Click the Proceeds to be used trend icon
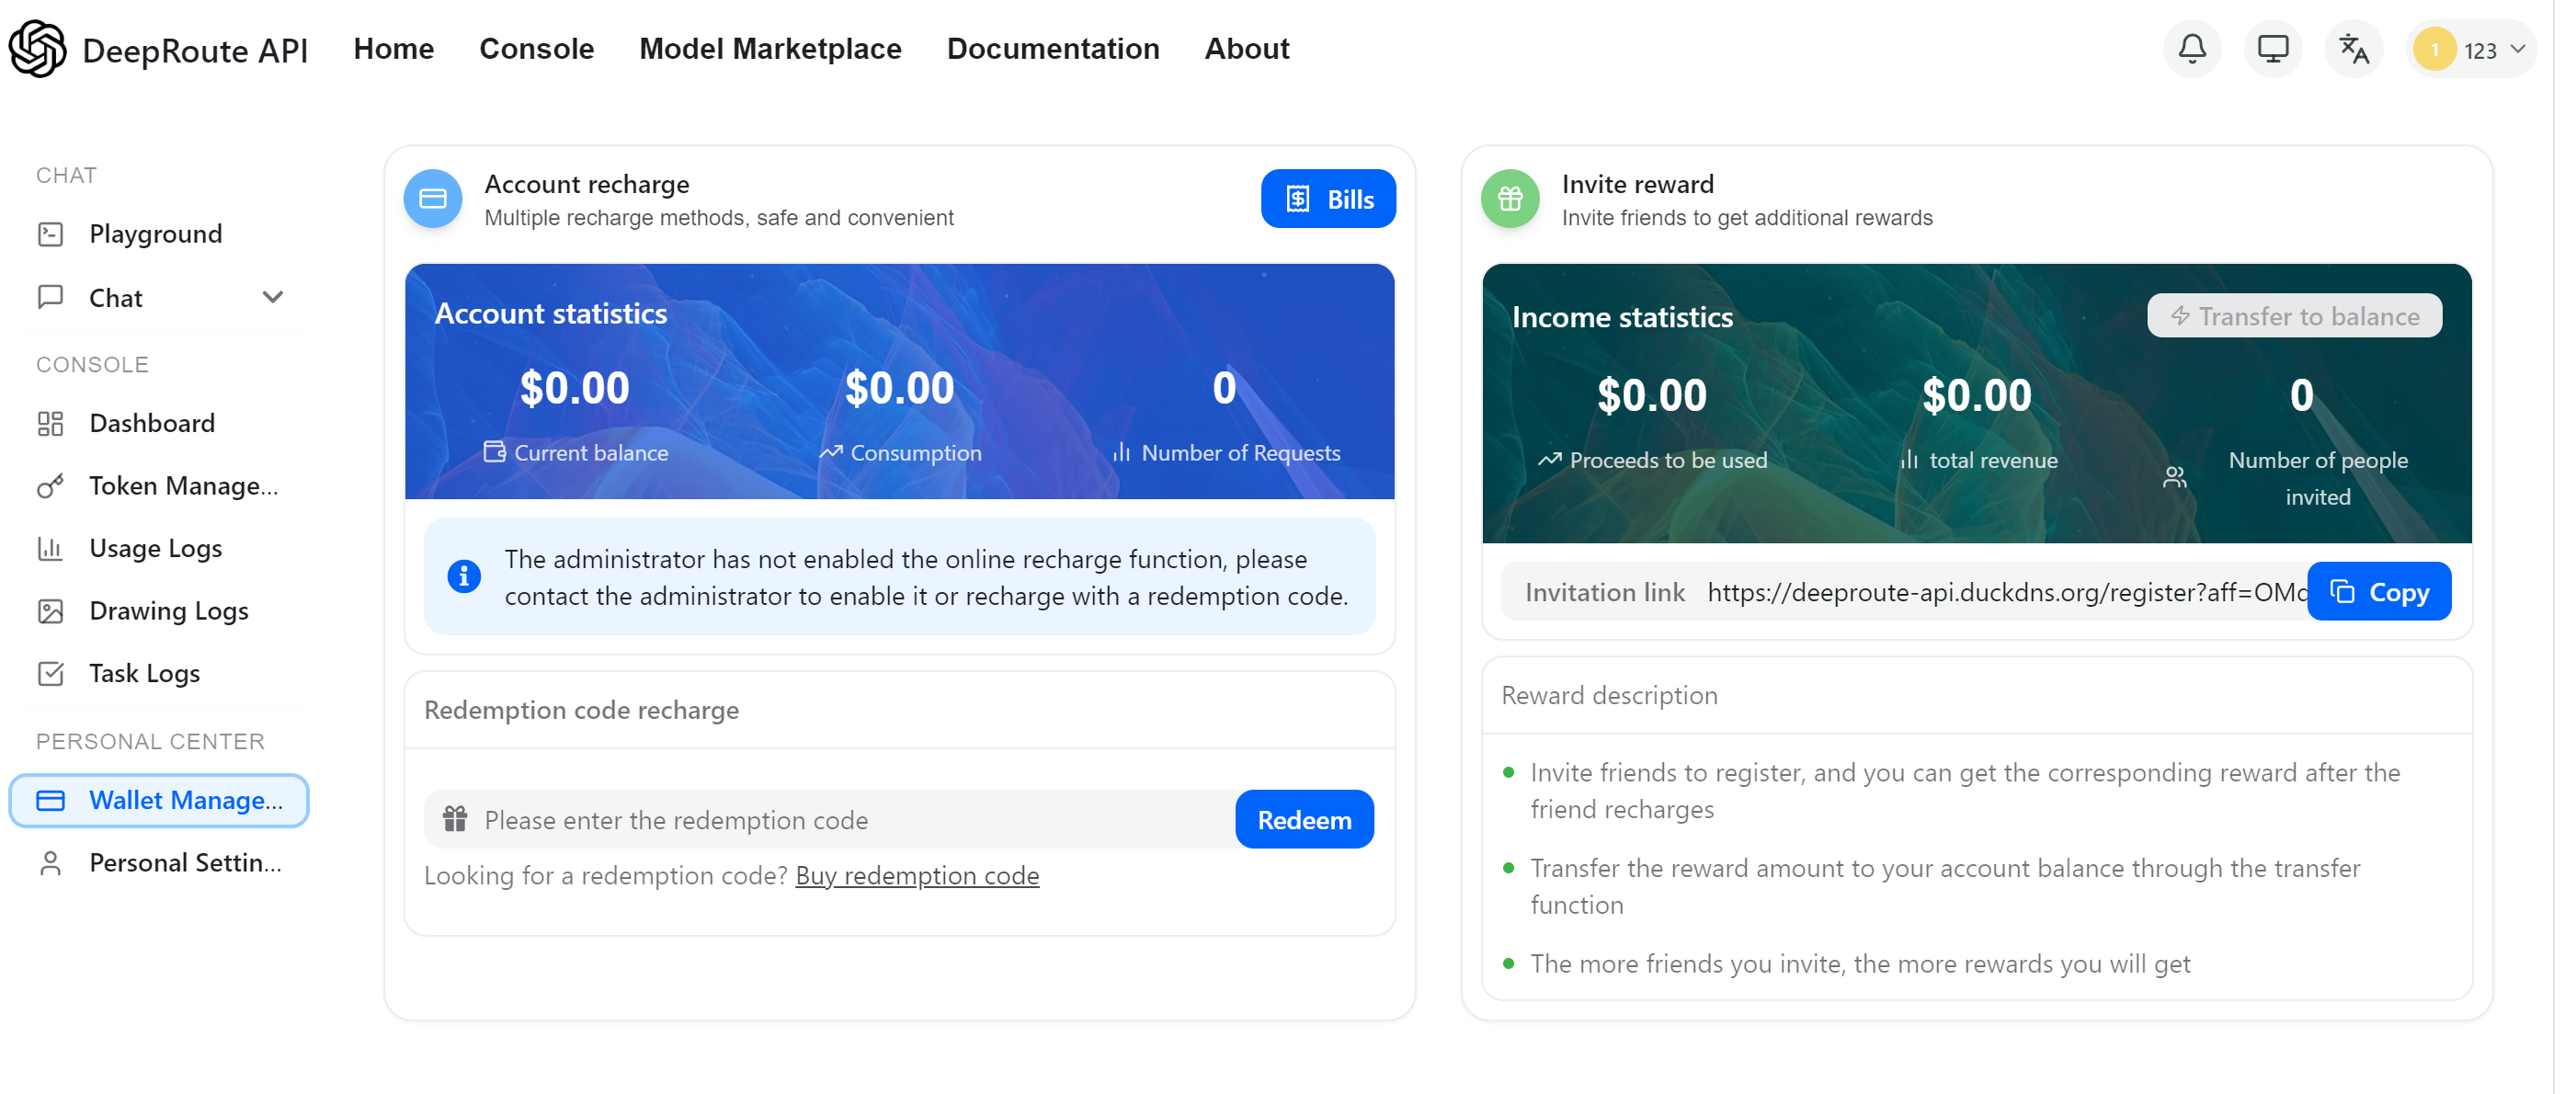 tap(1549, 460)
